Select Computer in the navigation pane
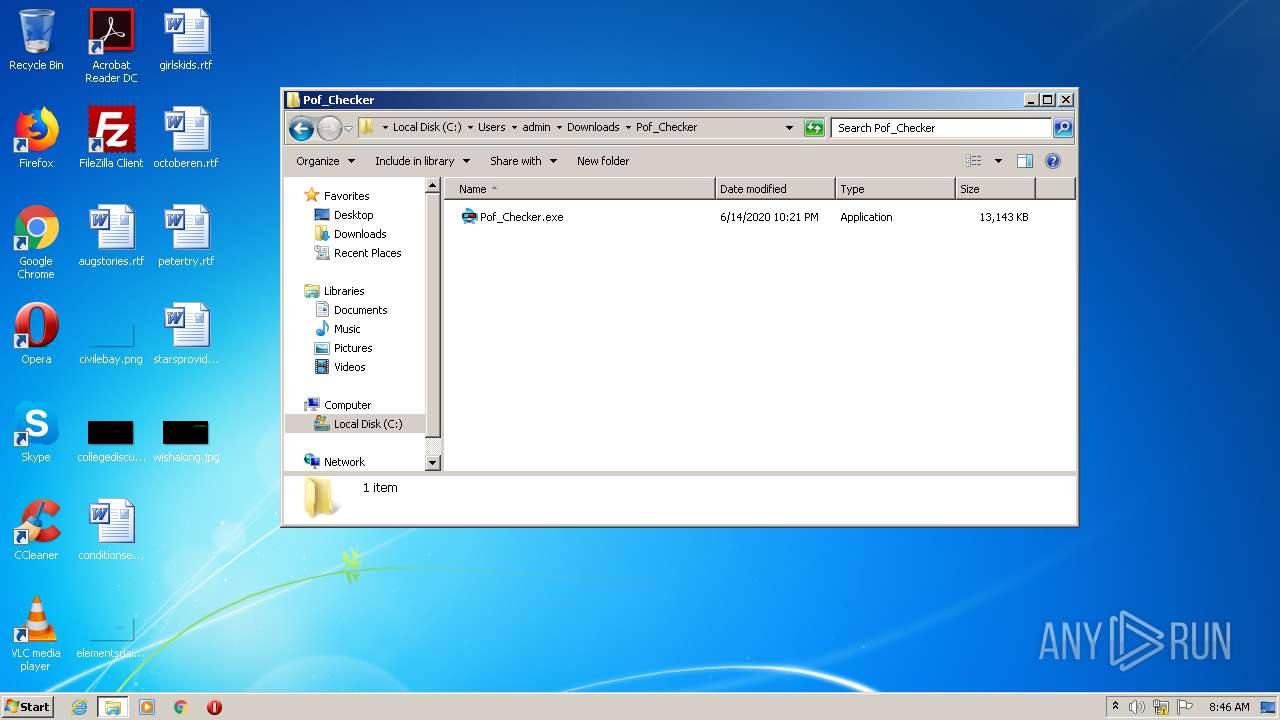 pos(347,405)
